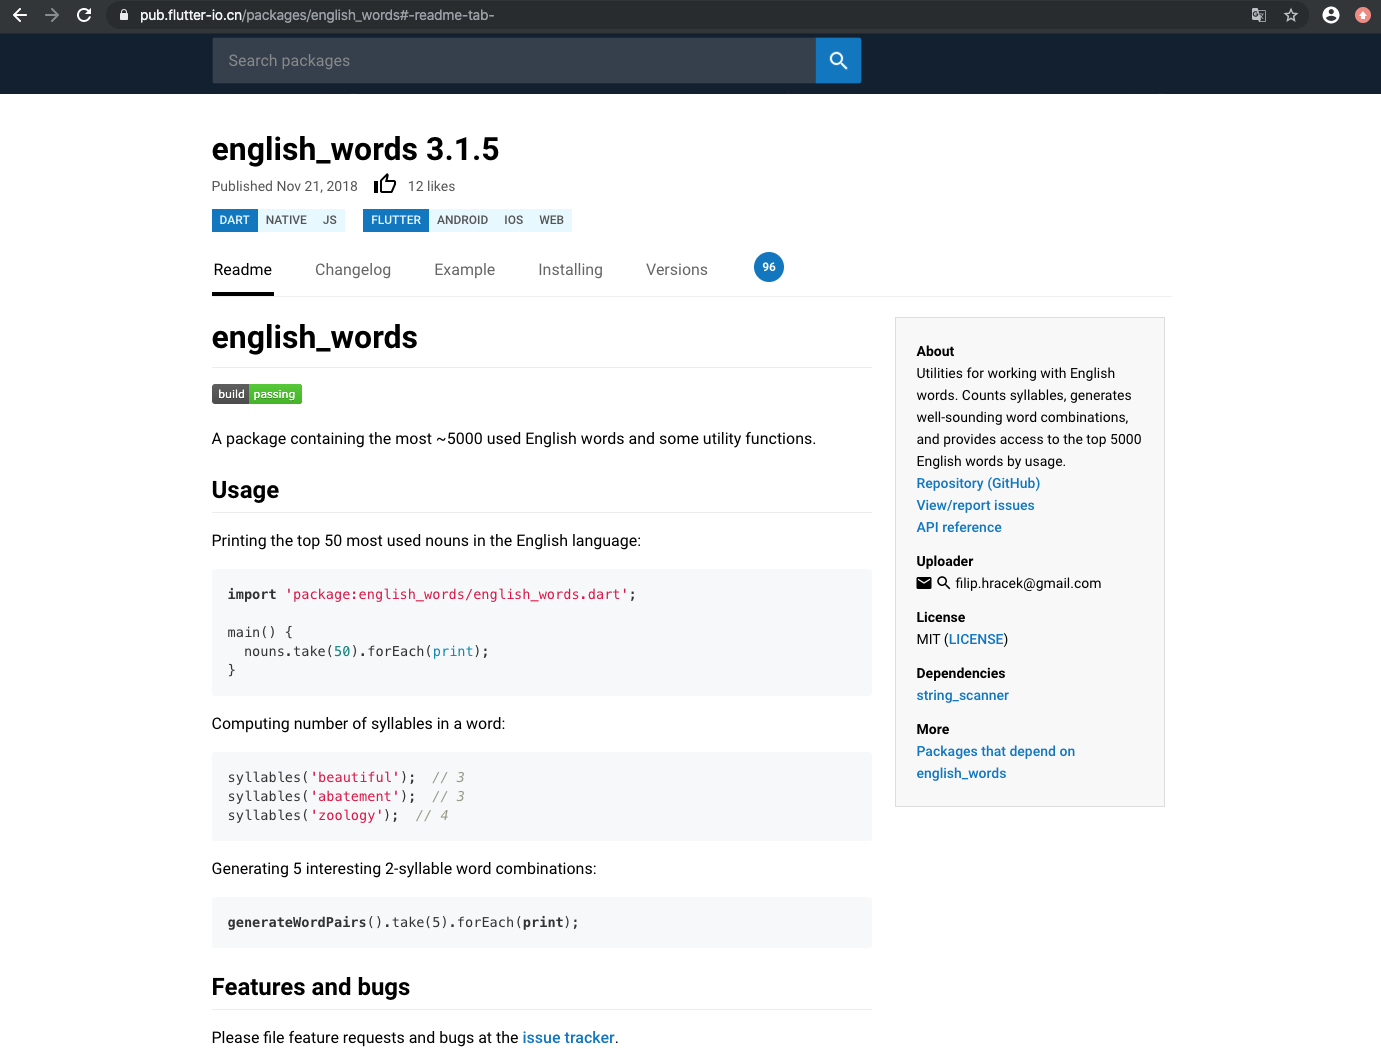Open Packages that depend on english_words
The image size is (1381, 1049).
click(996, 762)
